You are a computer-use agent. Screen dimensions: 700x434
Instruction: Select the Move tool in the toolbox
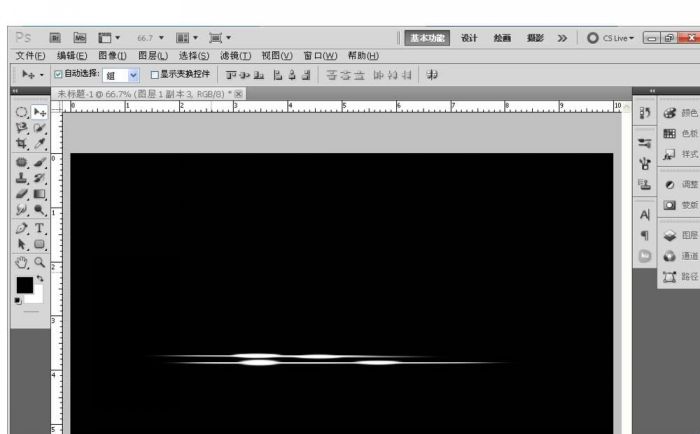39,113
